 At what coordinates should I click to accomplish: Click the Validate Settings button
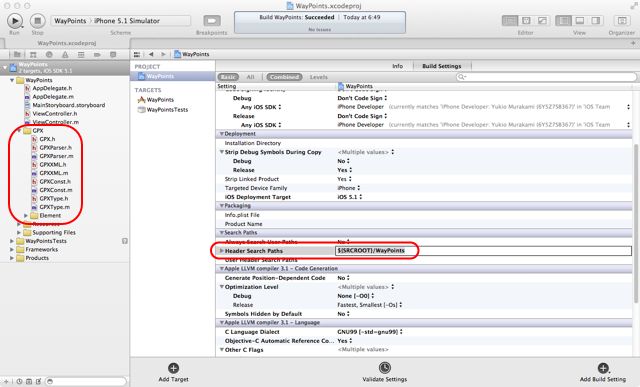[x=384, y=372]
